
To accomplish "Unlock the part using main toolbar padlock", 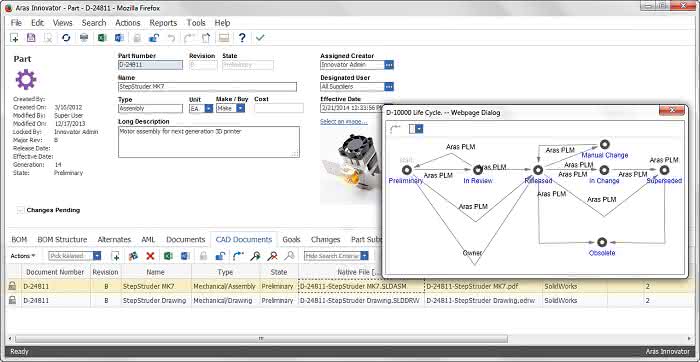I will pyautogui.click(x=154, y=38).
